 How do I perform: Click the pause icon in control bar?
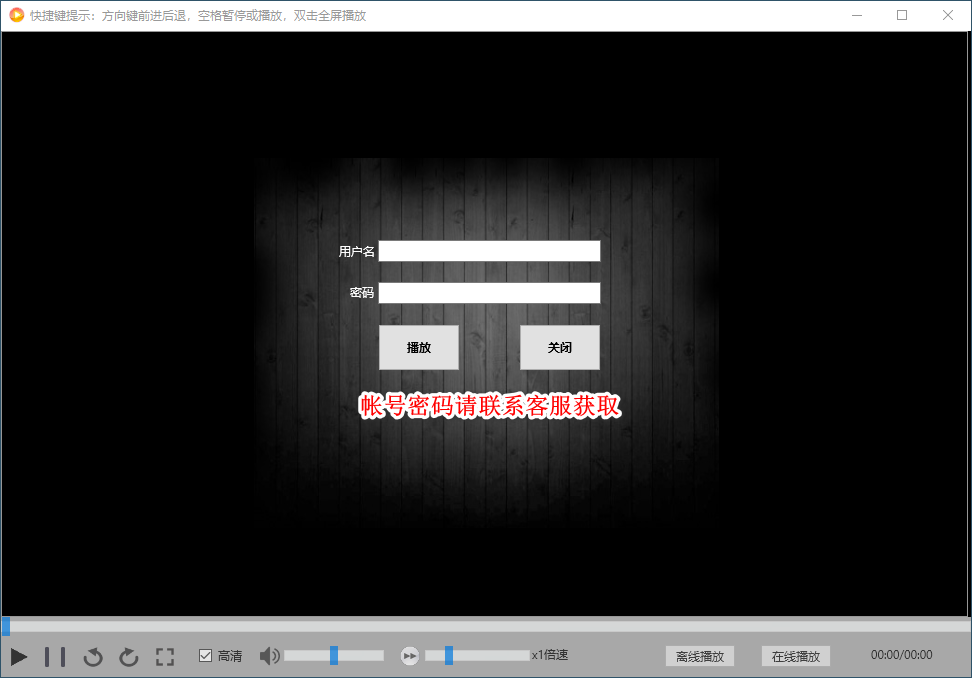tap(55, 656)
